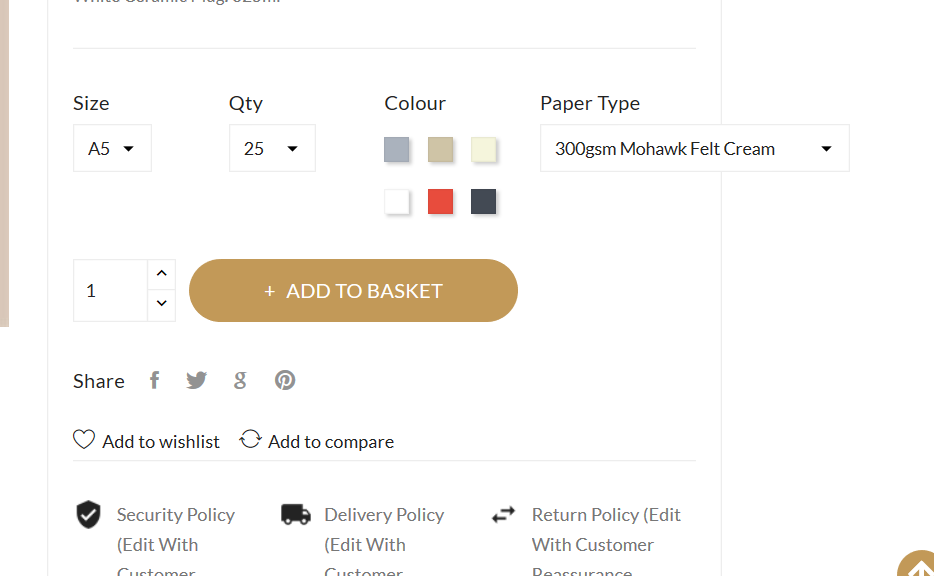Choose the grey-blue colour swatch

click(397, 150)
